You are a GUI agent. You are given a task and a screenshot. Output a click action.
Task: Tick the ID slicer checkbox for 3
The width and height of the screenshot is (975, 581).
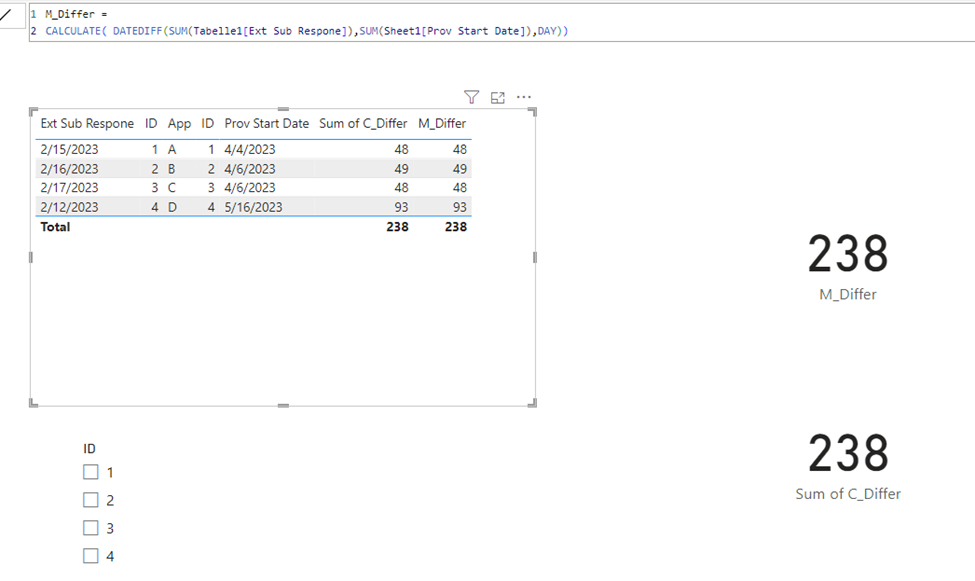pos(91,528)
